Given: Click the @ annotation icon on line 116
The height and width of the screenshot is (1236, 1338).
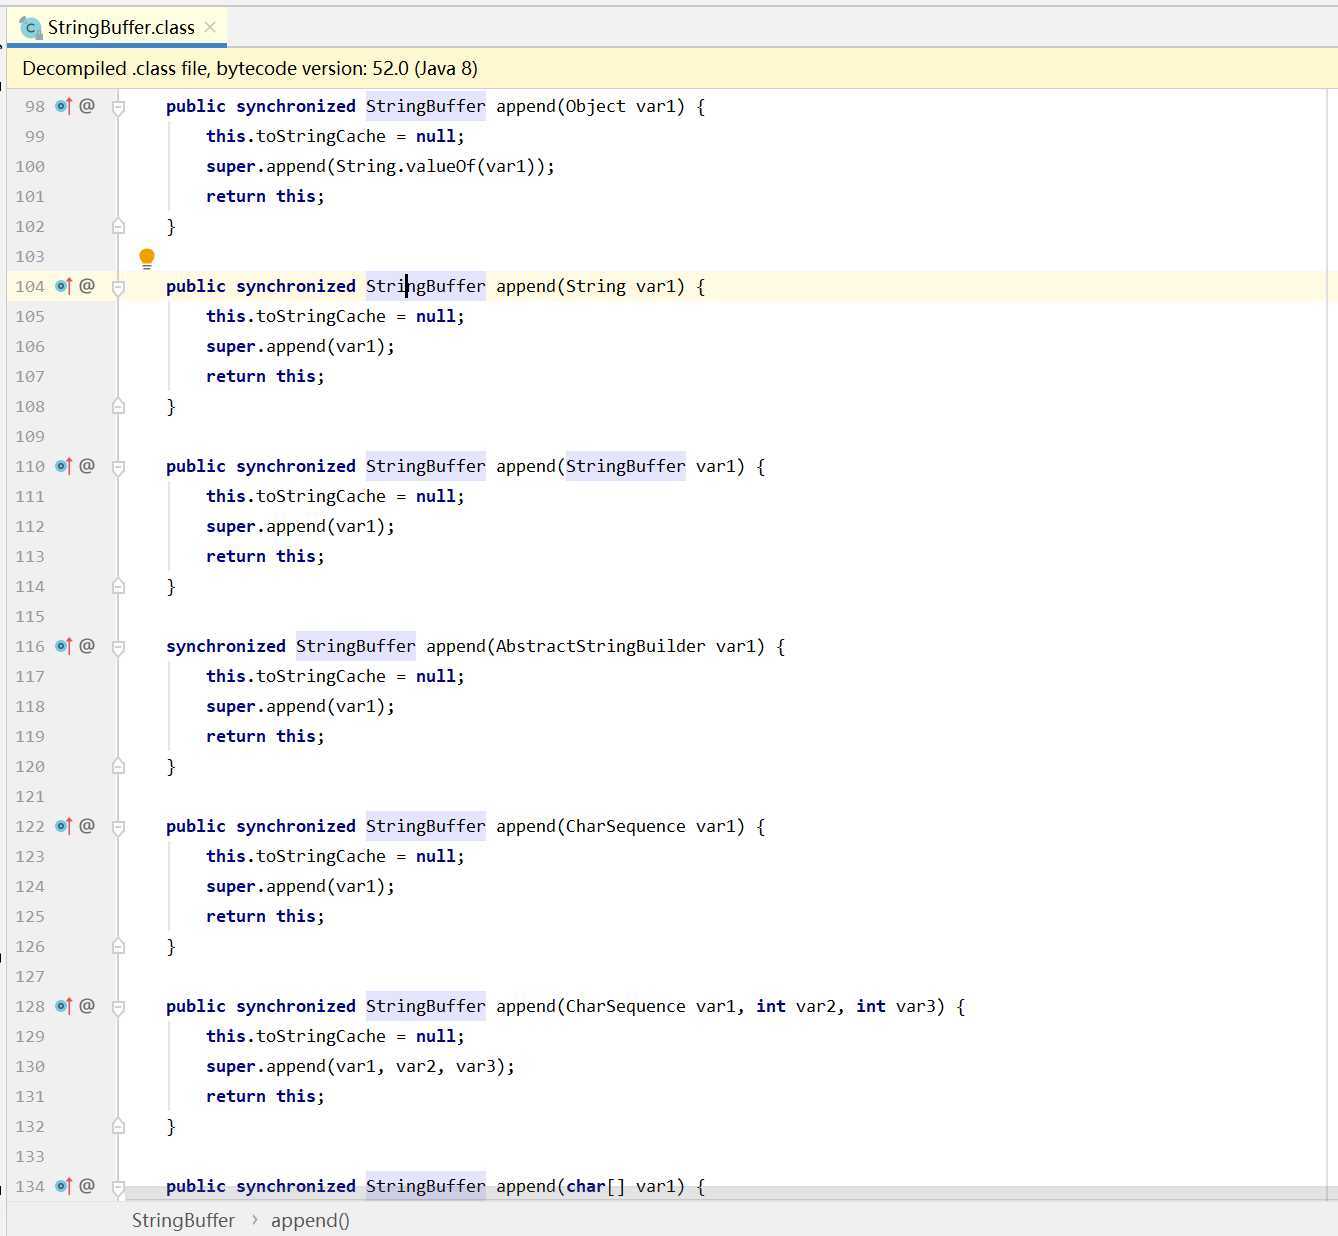Looking at the screenshot, I should tap(87, 645).
